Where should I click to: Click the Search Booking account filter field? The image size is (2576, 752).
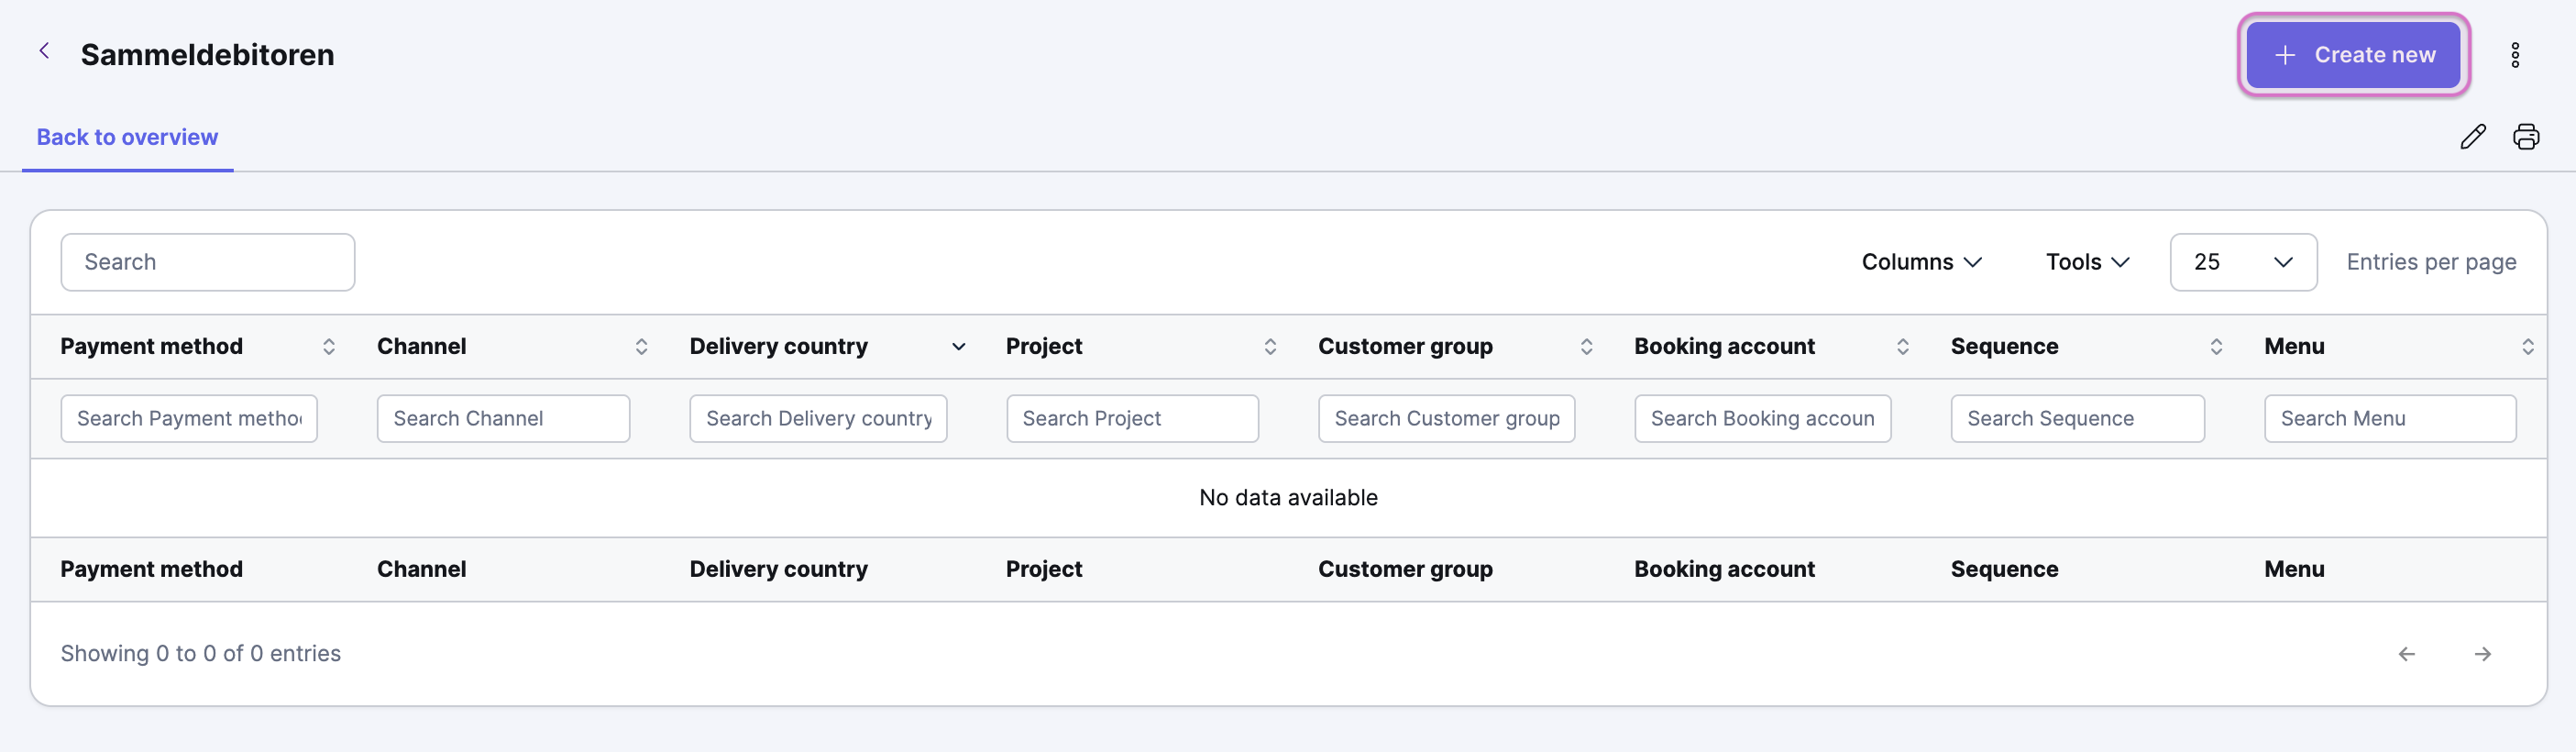1762,419
